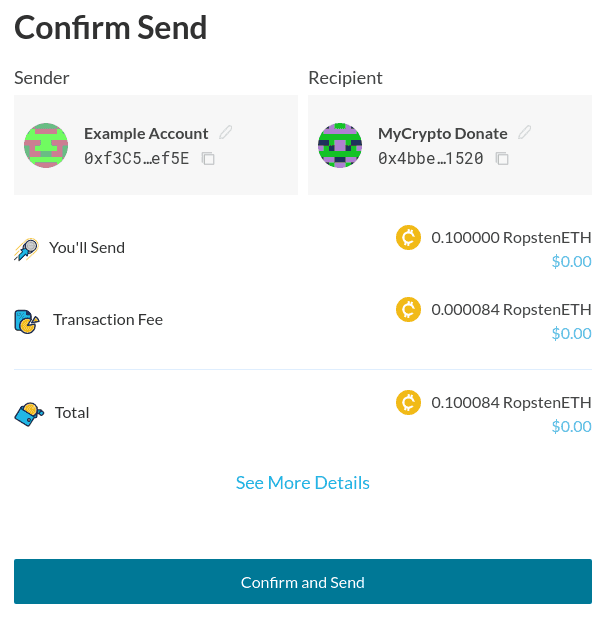
Task: Copy the sender address 0xf3C5…ef5E
Action: click(x=208, y=158)
